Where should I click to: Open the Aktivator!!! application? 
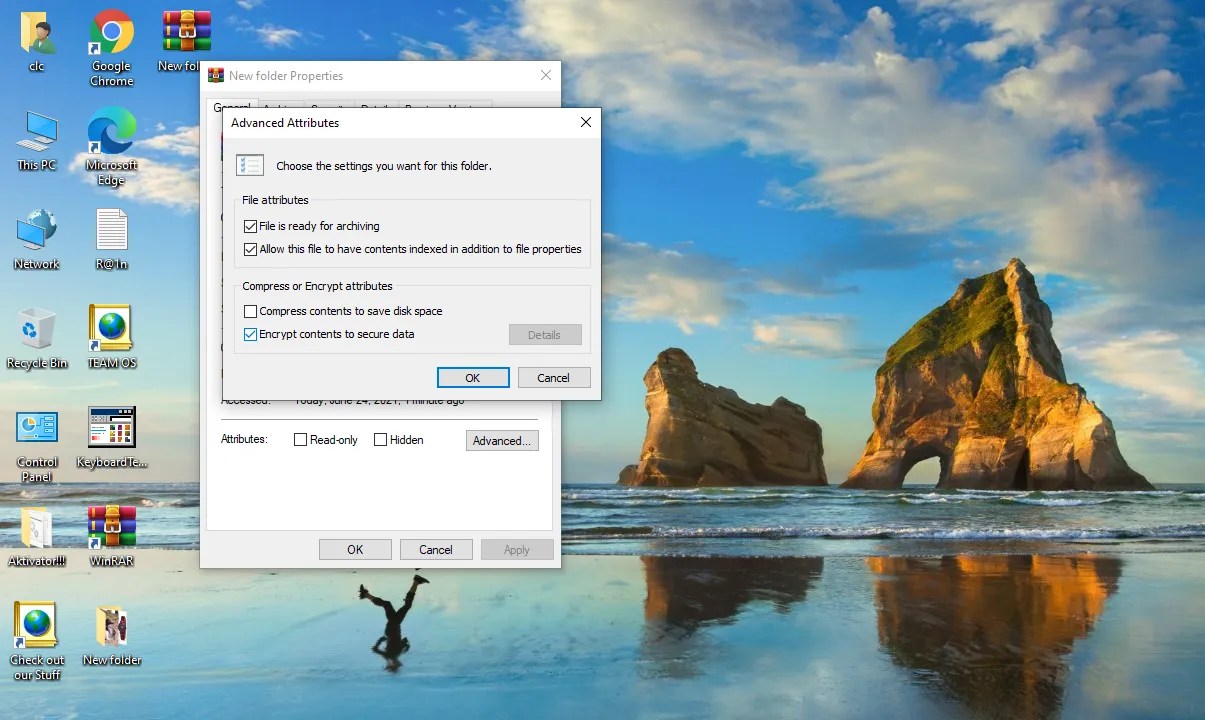point(36,527)
